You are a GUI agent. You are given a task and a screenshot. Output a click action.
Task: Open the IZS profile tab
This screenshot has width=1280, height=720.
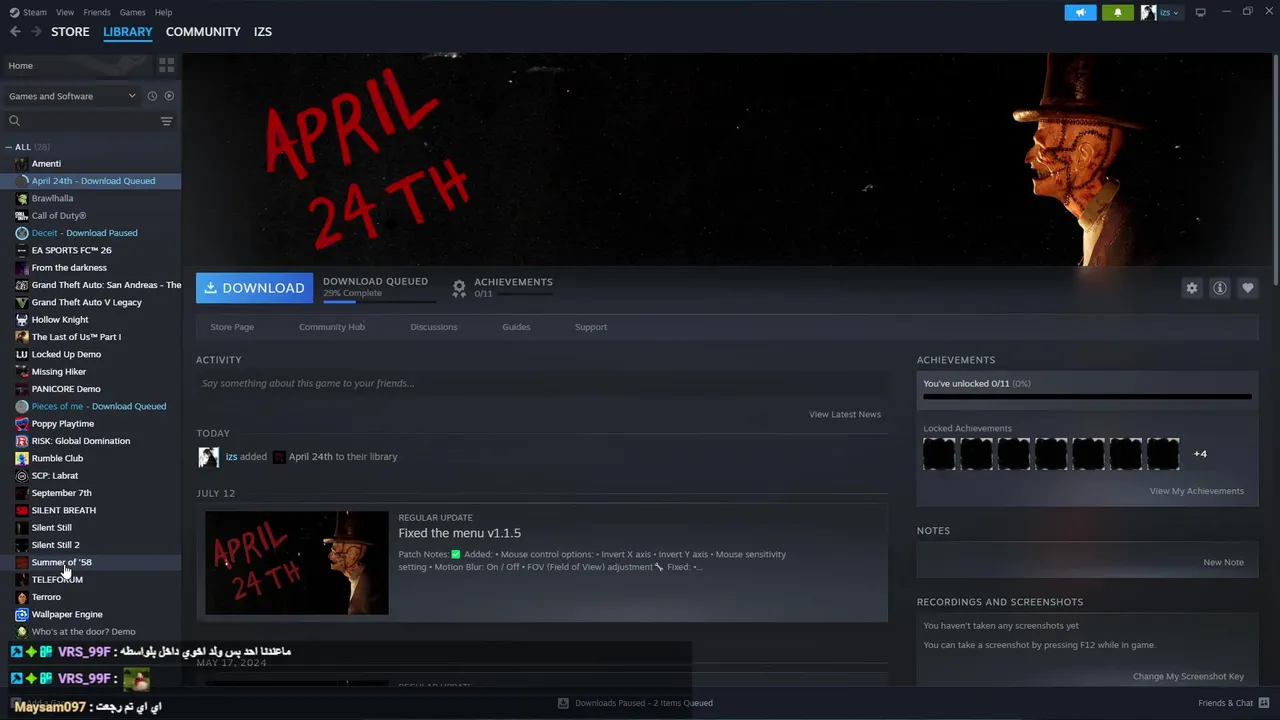click(263, 32)
